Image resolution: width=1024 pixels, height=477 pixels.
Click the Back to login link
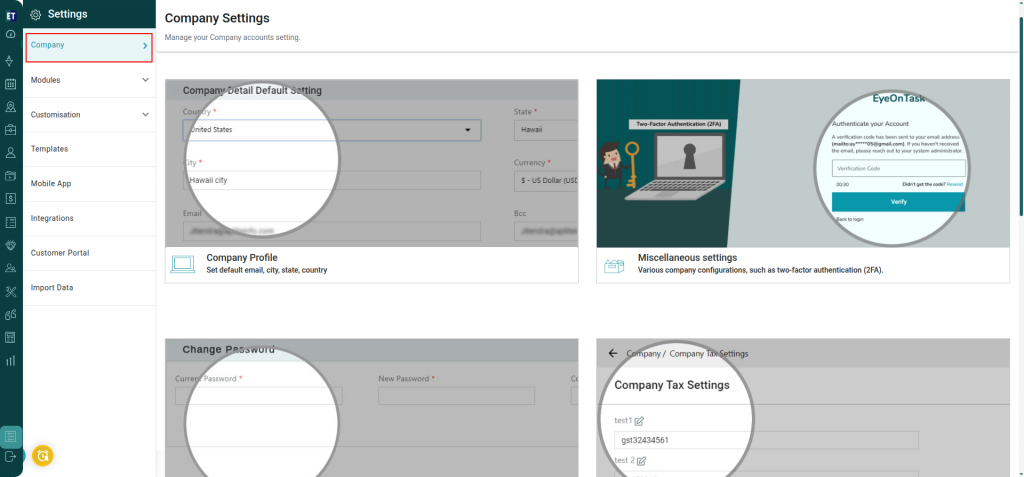(x=850, y=219)
